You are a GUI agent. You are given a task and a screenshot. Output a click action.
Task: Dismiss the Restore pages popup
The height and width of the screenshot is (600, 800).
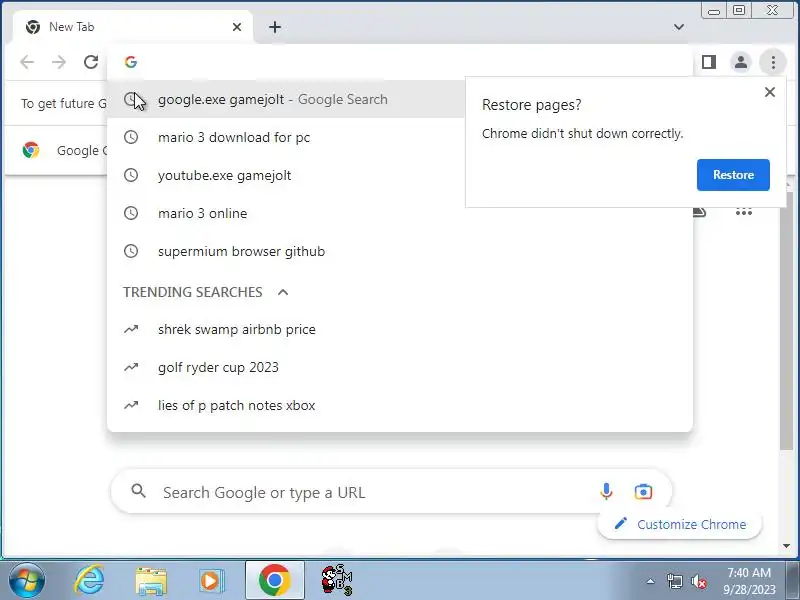pyautogui.click(x=770, y=92)
